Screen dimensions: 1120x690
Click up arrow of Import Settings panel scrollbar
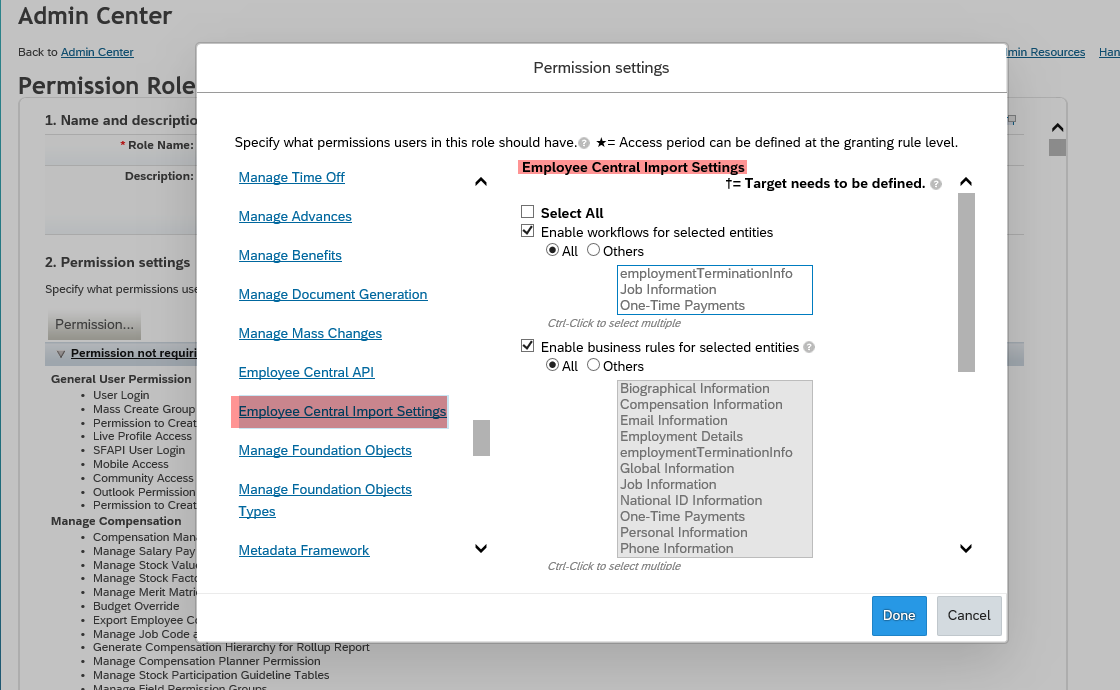pos(966,181)
